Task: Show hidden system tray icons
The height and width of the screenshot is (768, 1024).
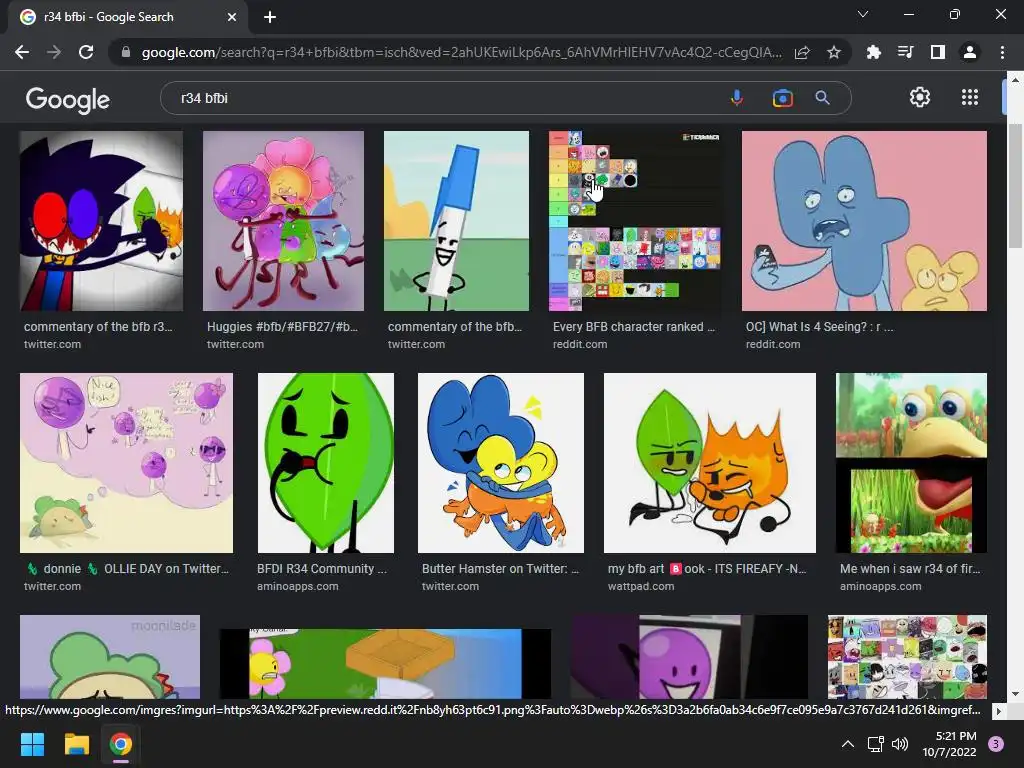Action: click(848, 744)
